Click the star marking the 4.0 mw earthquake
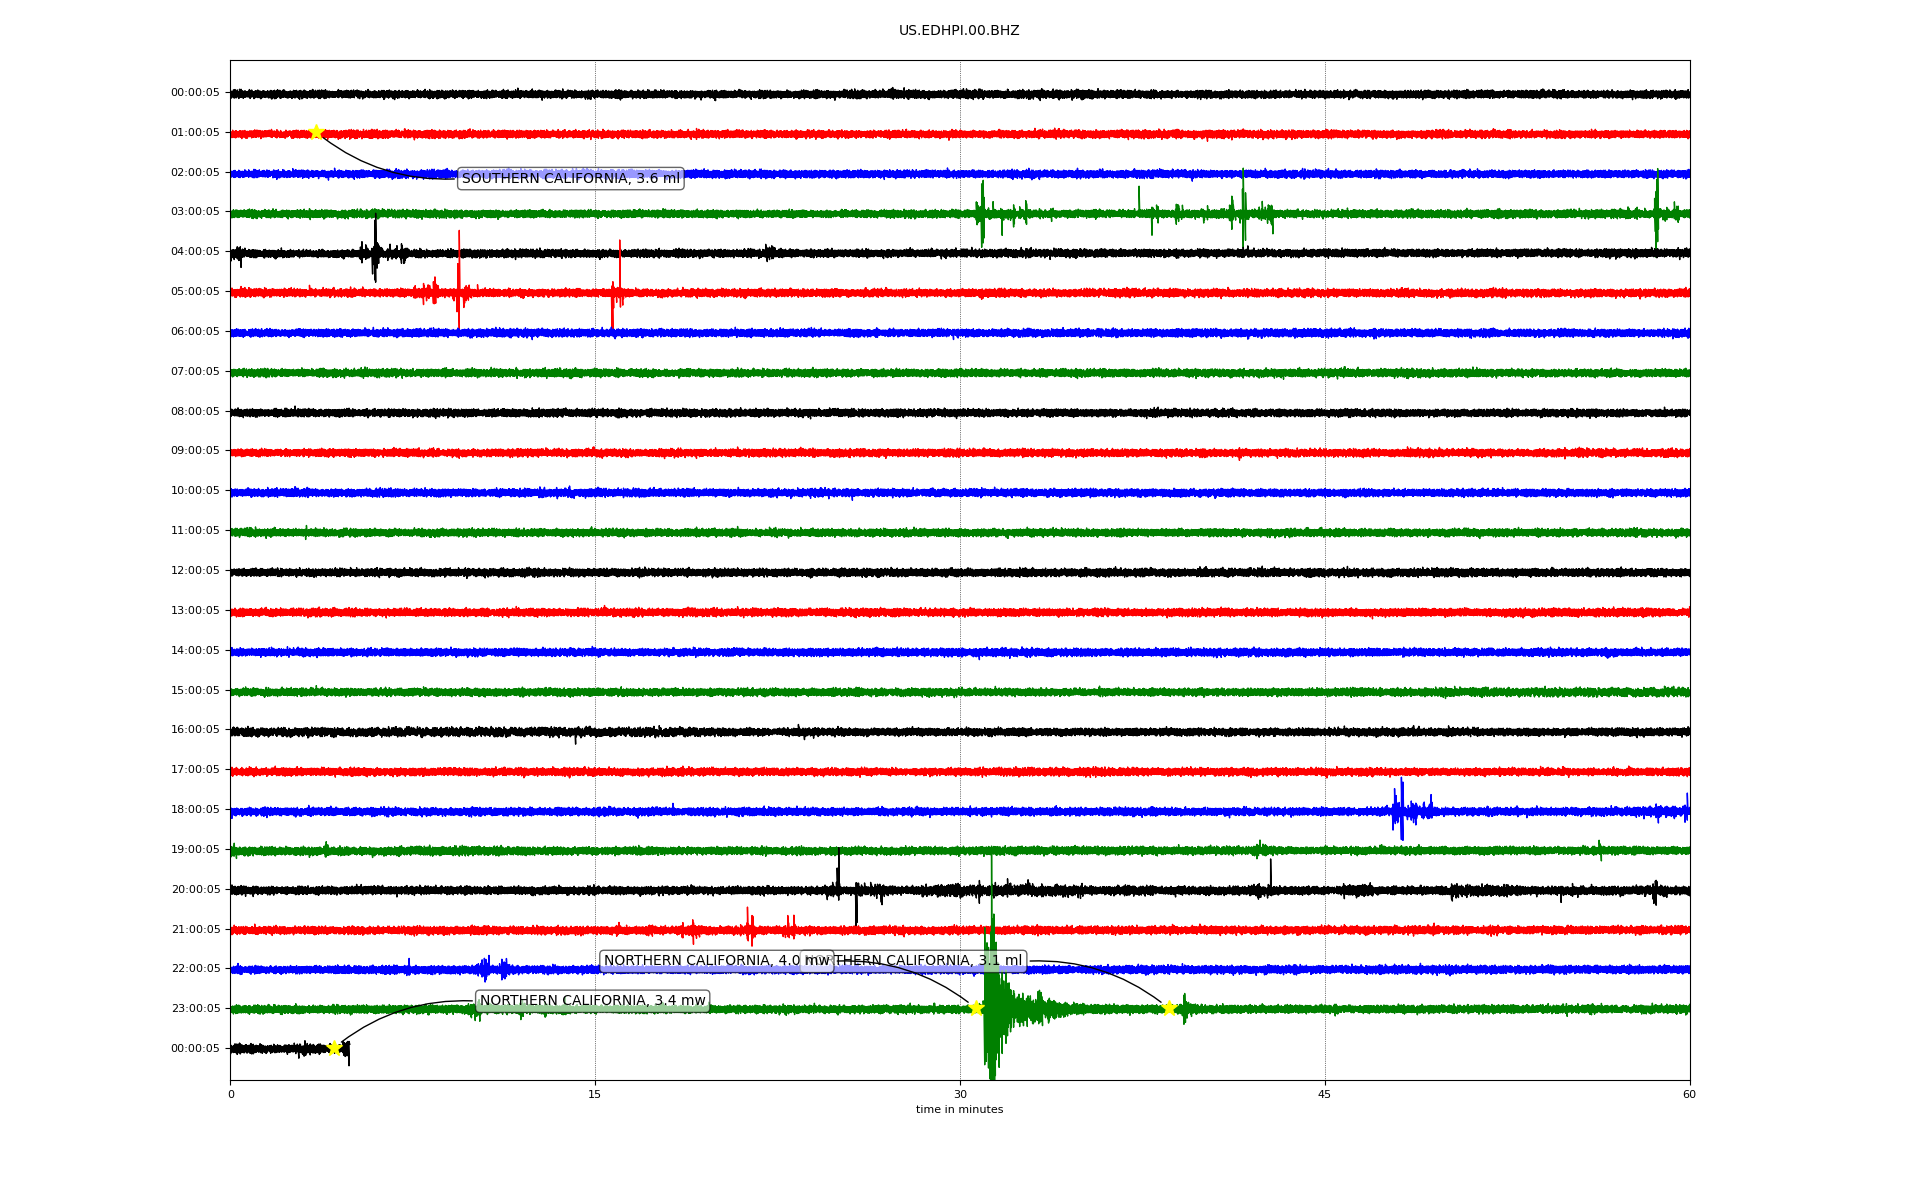The height and width of the screenshot is (1200, 1920). coord(976,1008)
